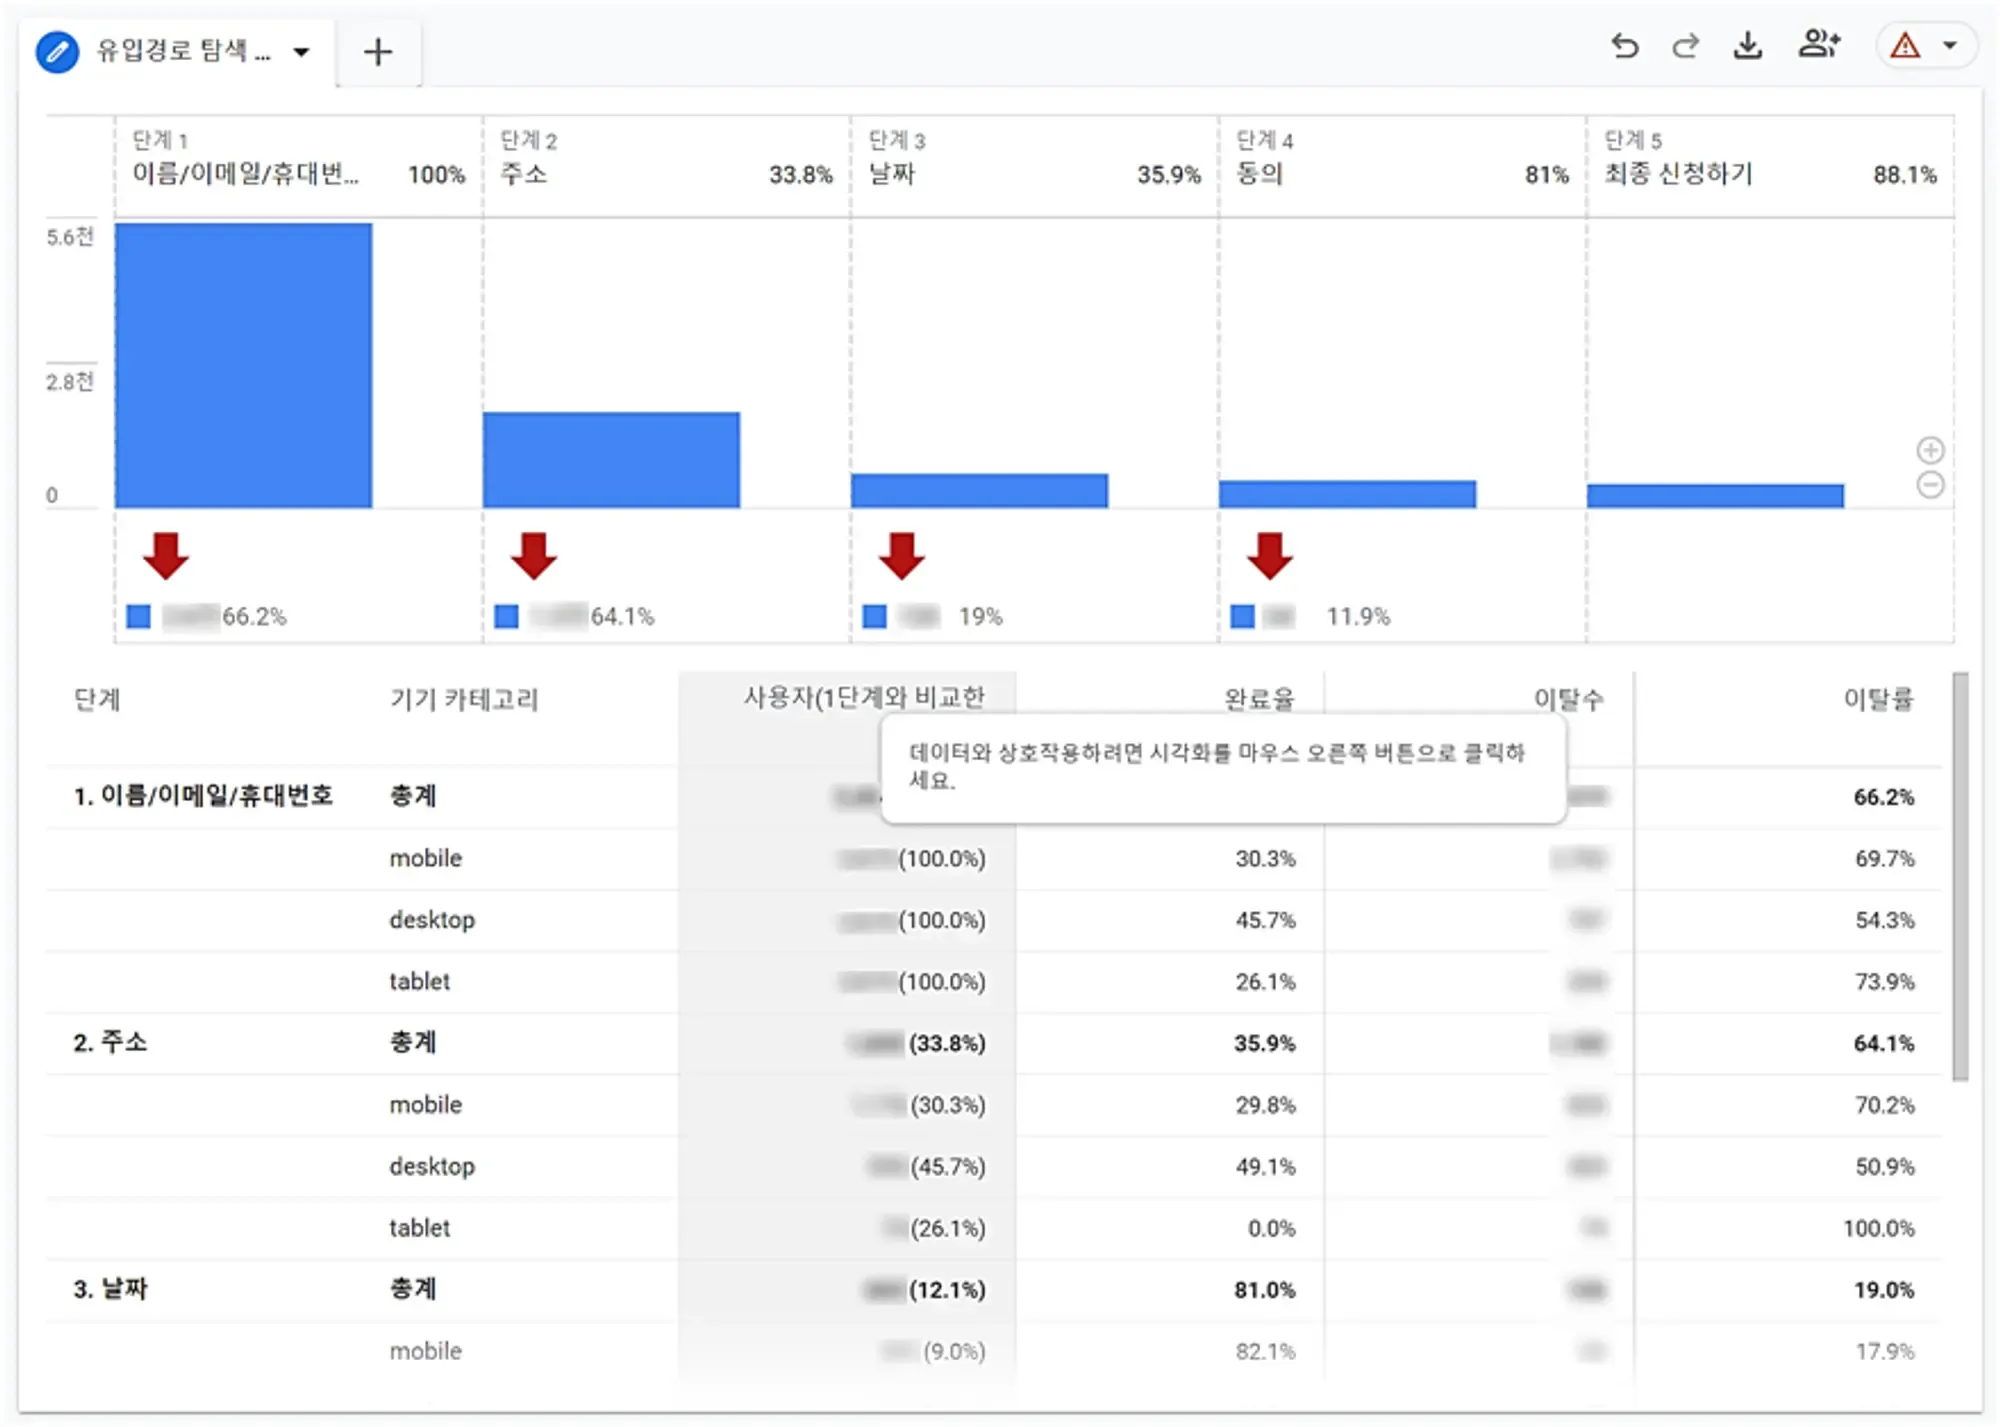Click the 이탈률 column header

tap(1877, 699)
